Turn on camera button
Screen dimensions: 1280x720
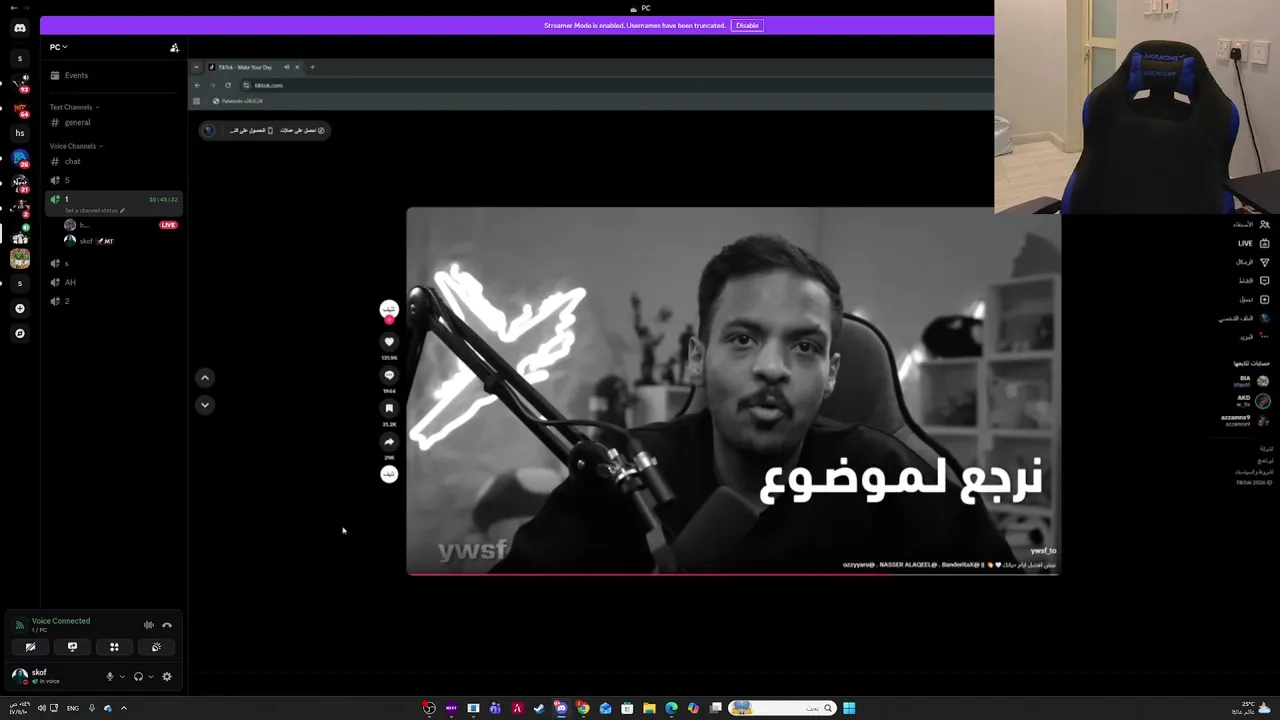30,647
